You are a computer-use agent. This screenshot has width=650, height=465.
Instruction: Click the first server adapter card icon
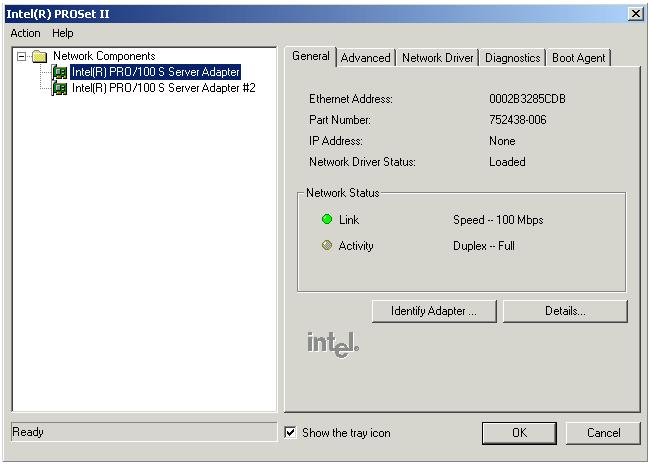tap(60, 73)
